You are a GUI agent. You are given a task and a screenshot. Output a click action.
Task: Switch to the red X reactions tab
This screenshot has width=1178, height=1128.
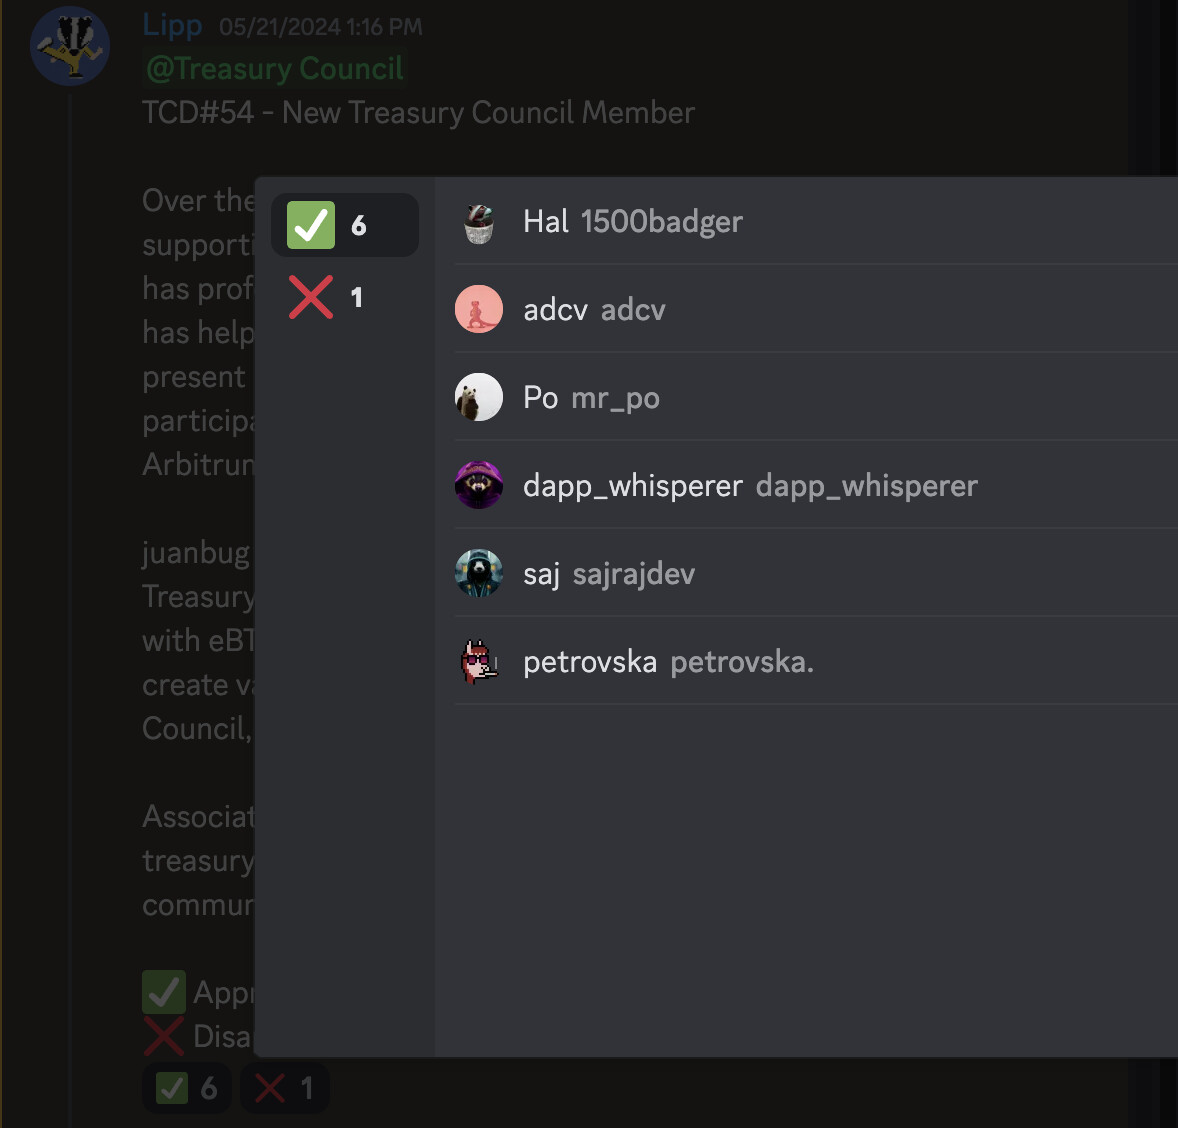[x=344, y=297]
